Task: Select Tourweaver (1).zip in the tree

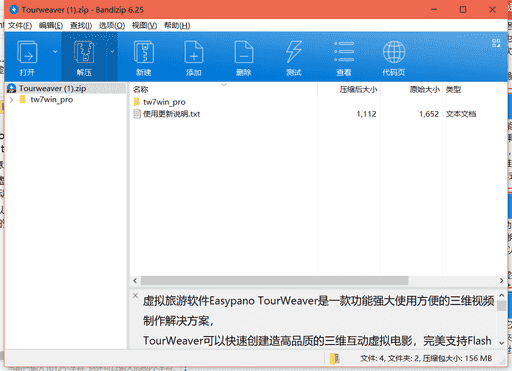Action: pyautogui.click(x=52, y=88)
